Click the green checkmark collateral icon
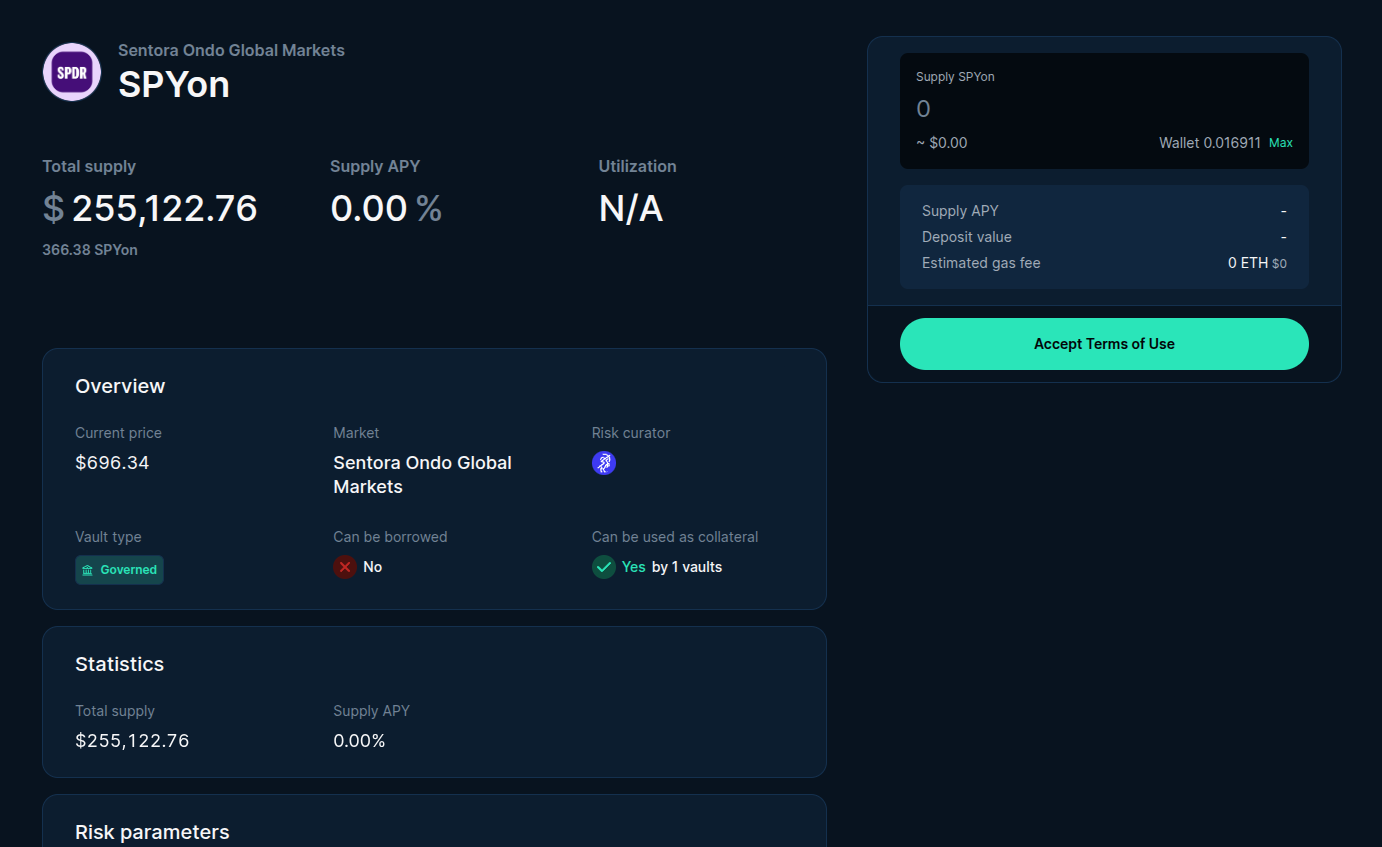The image size is (1382, 847). pos(604,567)
